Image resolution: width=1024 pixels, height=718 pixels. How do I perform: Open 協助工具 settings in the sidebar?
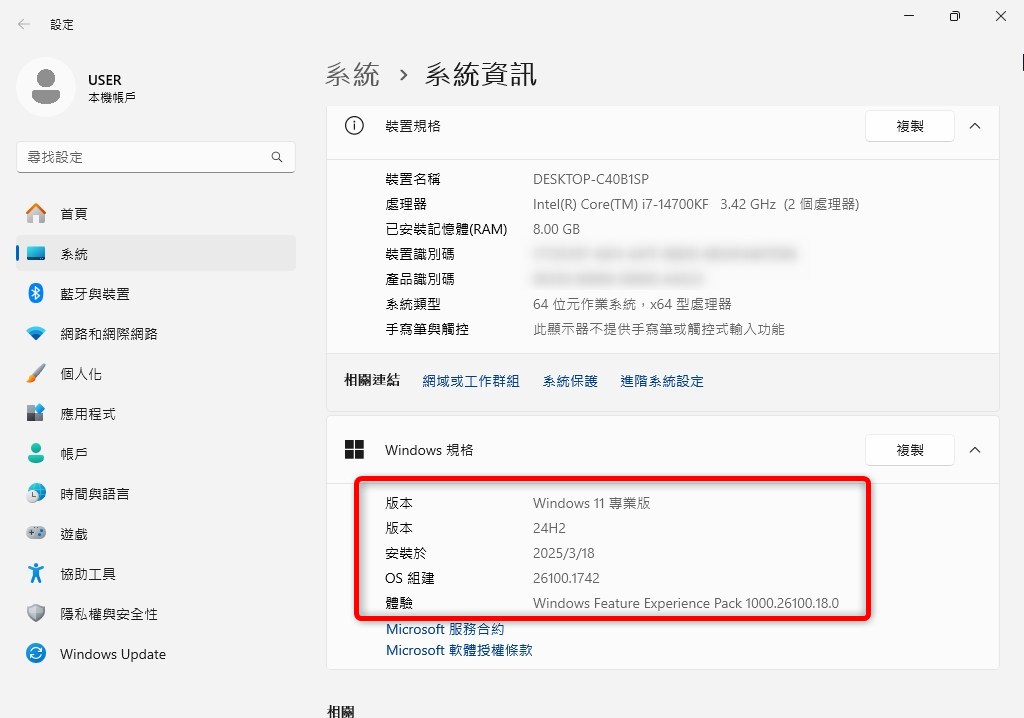pos(155,574)
